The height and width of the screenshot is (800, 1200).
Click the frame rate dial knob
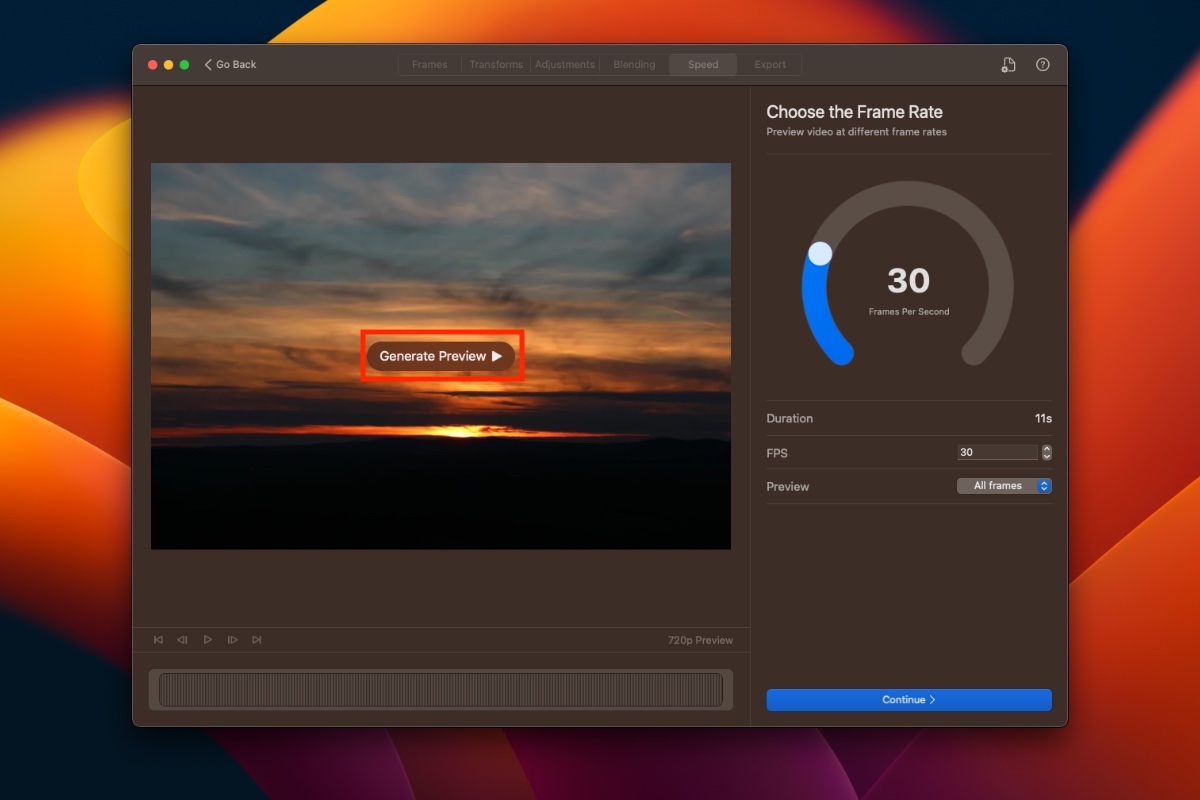(820, 254)
